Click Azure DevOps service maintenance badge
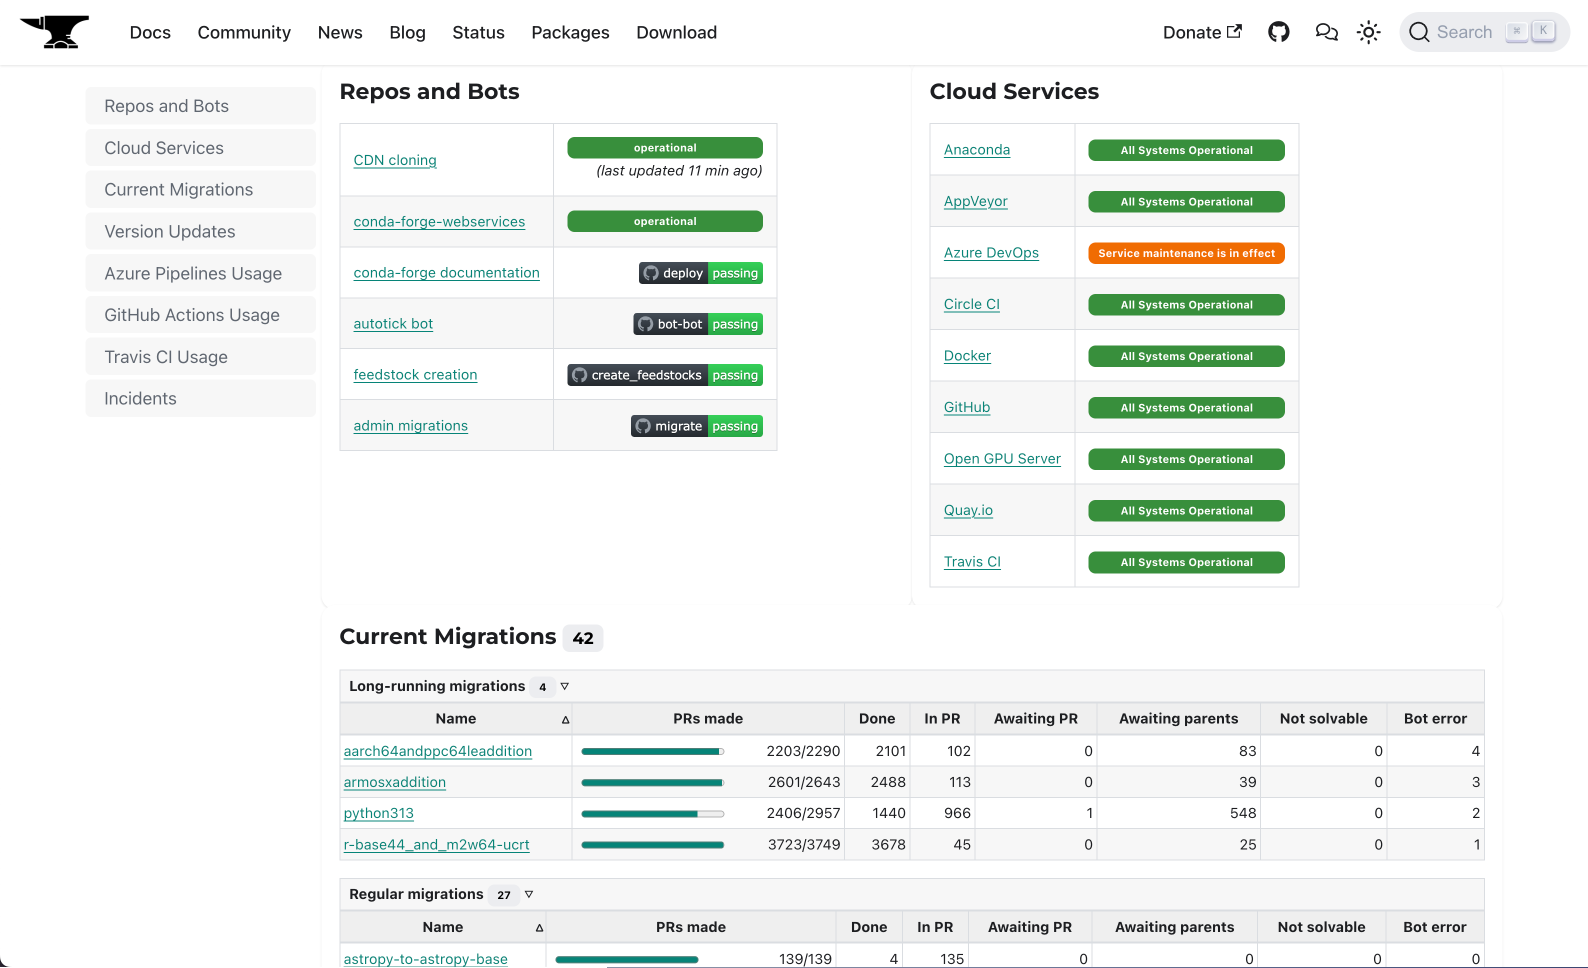1588x968 pixels. [1187, 253]
